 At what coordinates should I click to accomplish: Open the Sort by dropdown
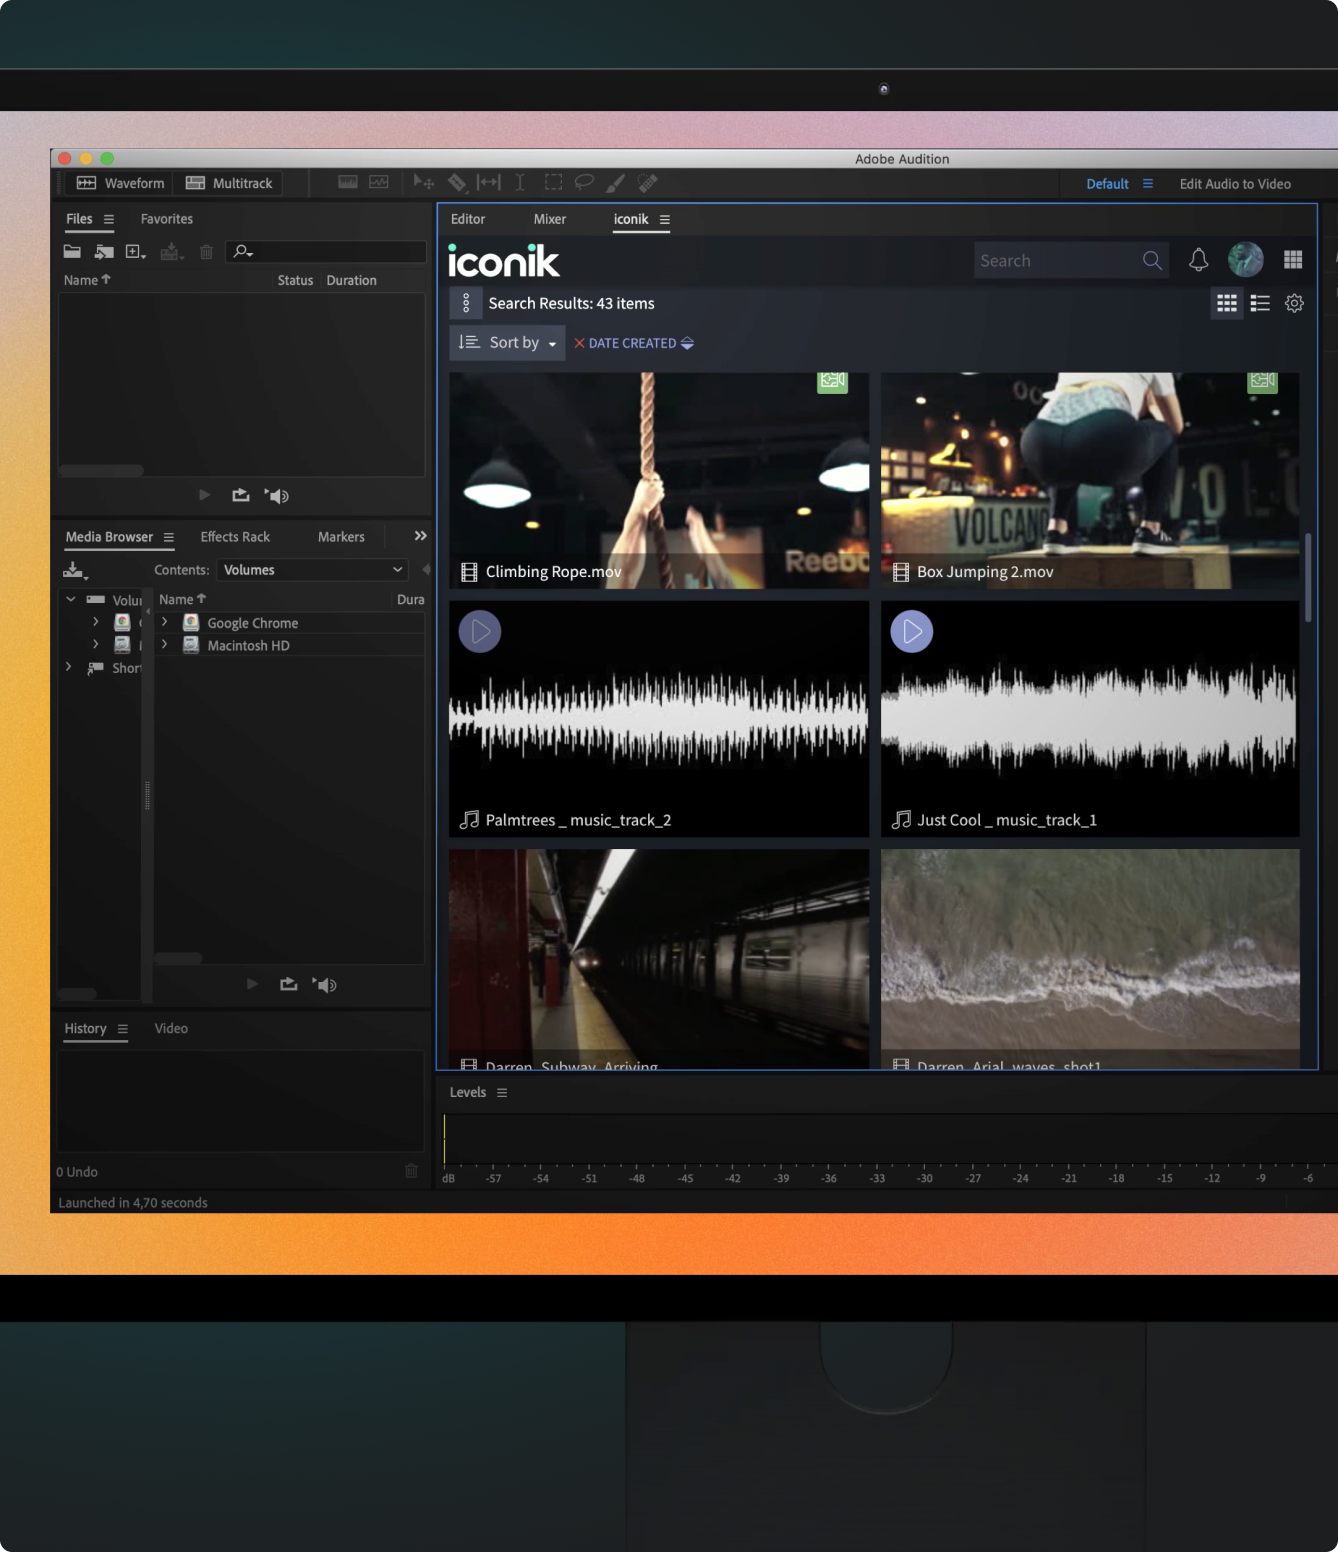(x=507, y=342)
